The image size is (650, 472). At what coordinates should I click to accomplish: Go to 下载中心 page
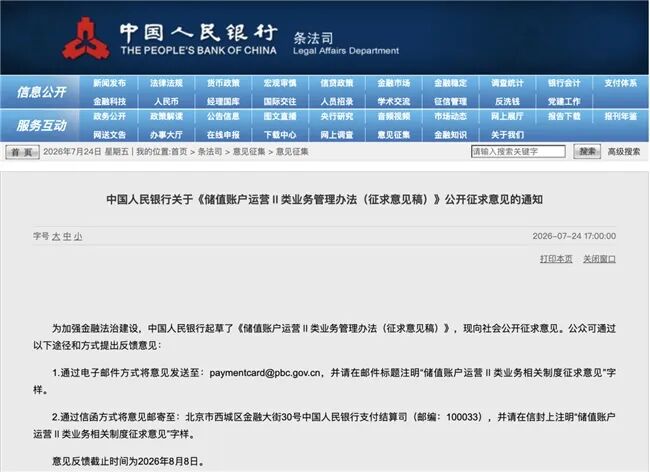(280, 135)
